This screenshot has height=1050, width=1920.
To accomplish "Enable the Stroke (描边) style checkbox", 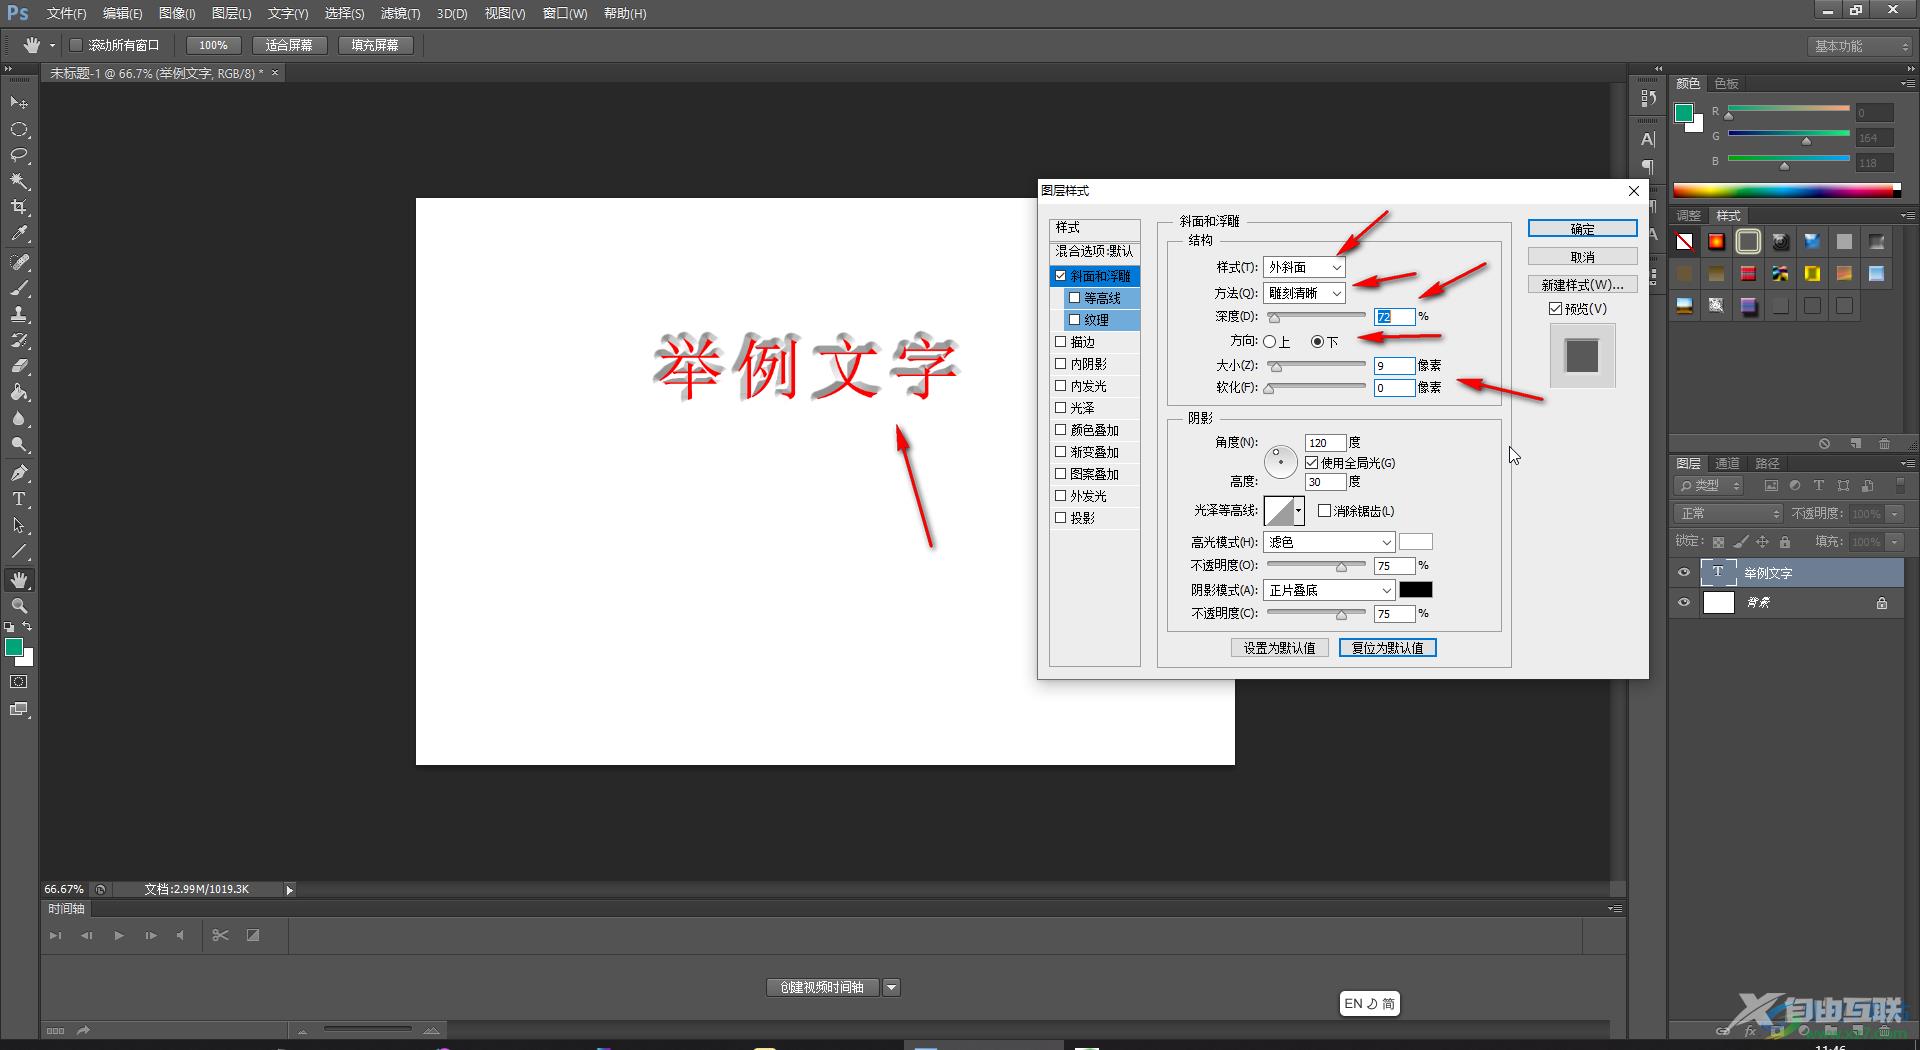I will click(1061, 342).
